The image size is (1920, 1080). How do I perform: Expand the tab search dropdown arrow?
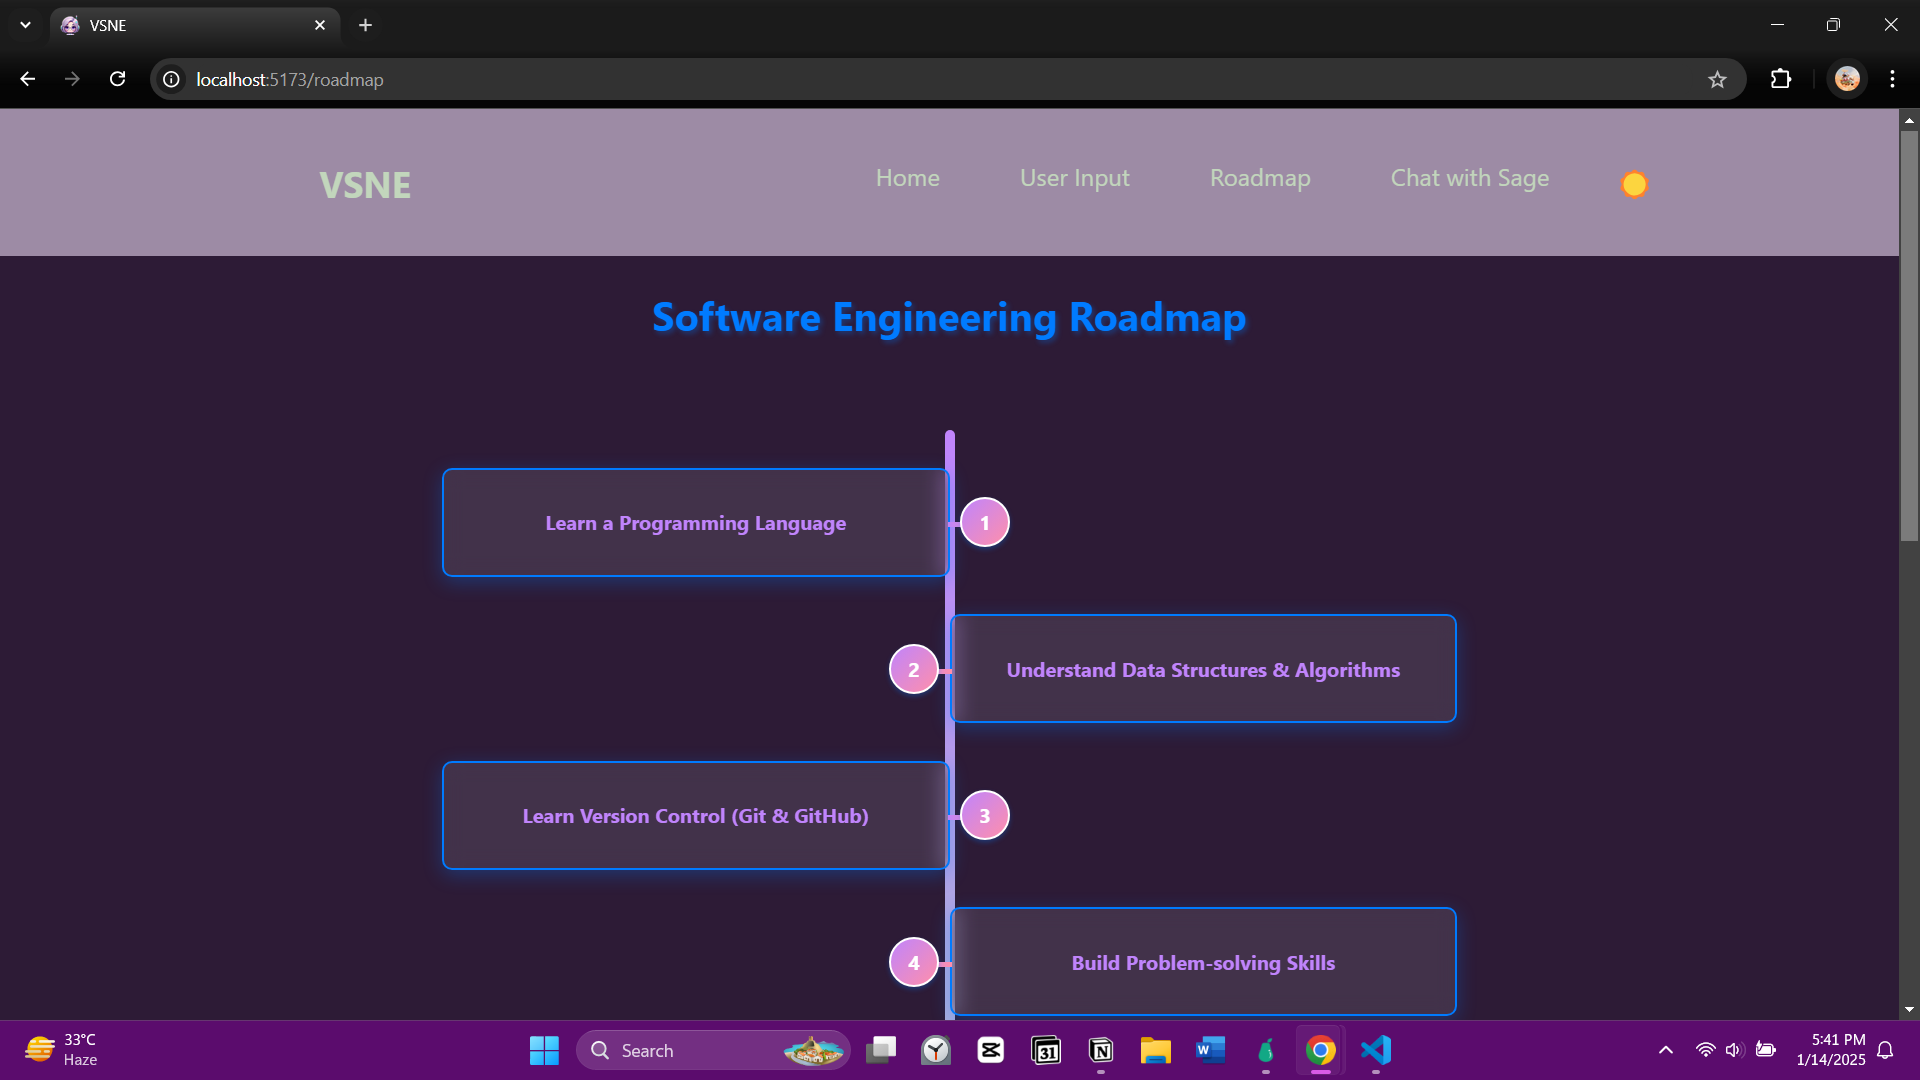pos(25,25)
